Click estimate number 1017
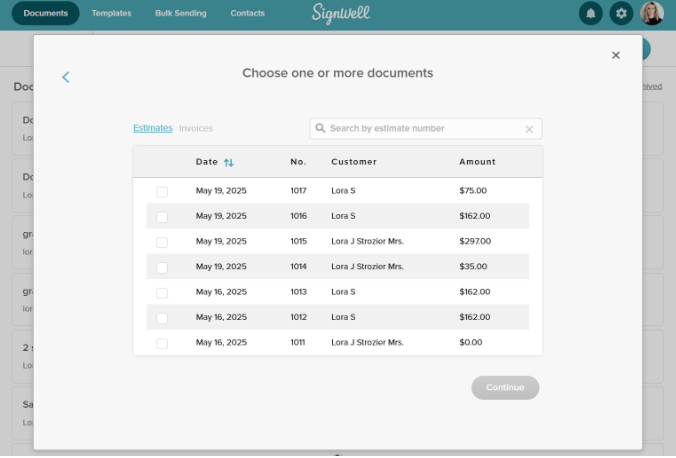676x458 pixels. (x=298, y=191)
